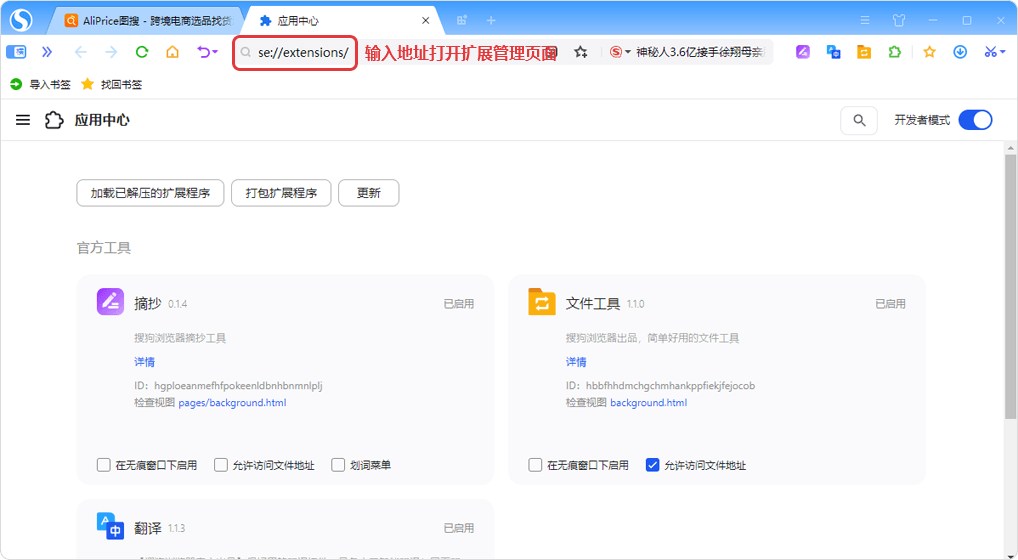This screenshot has width=1018, height=560.
Task: Open the download manager icon
Action: pyautogui.click(x=960, y=52)
